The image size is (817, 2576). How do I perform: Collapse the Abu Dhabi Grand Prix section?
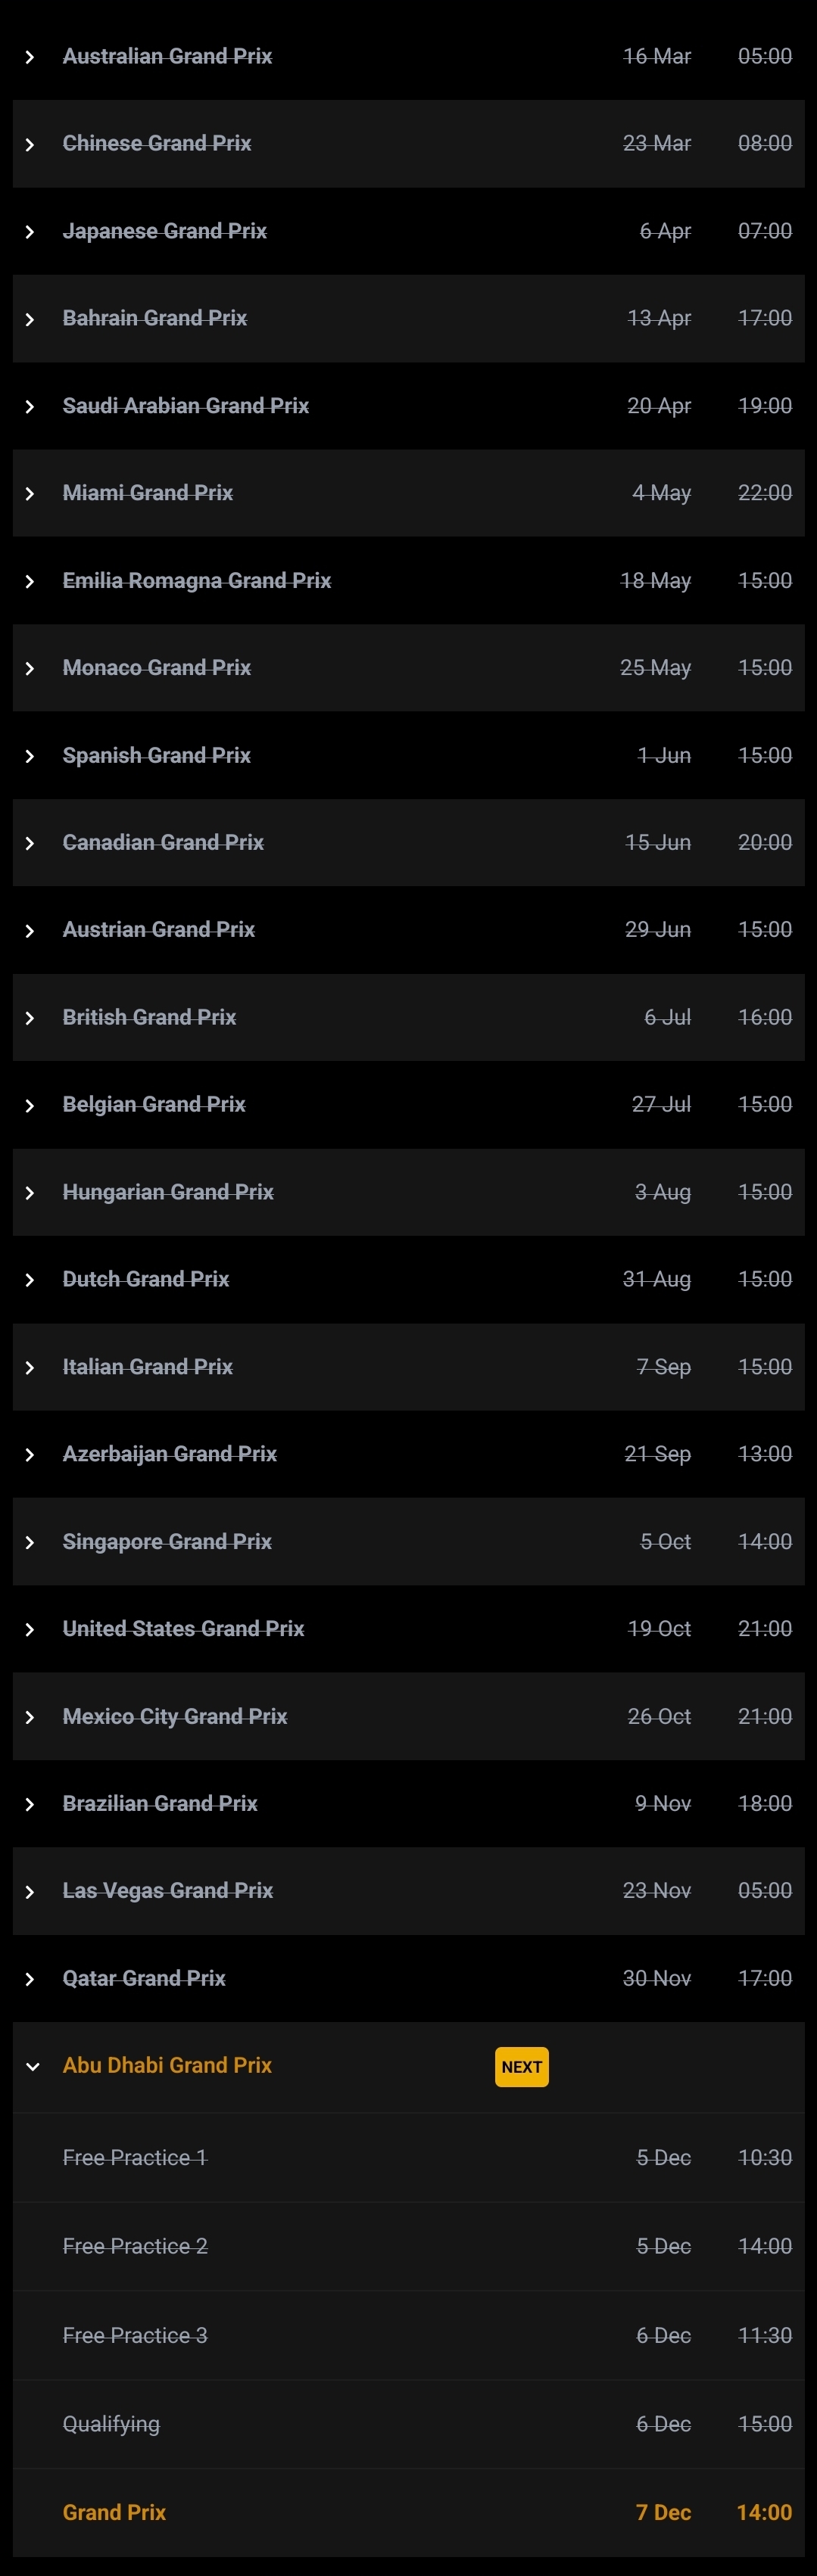[x=32, y=2066]
